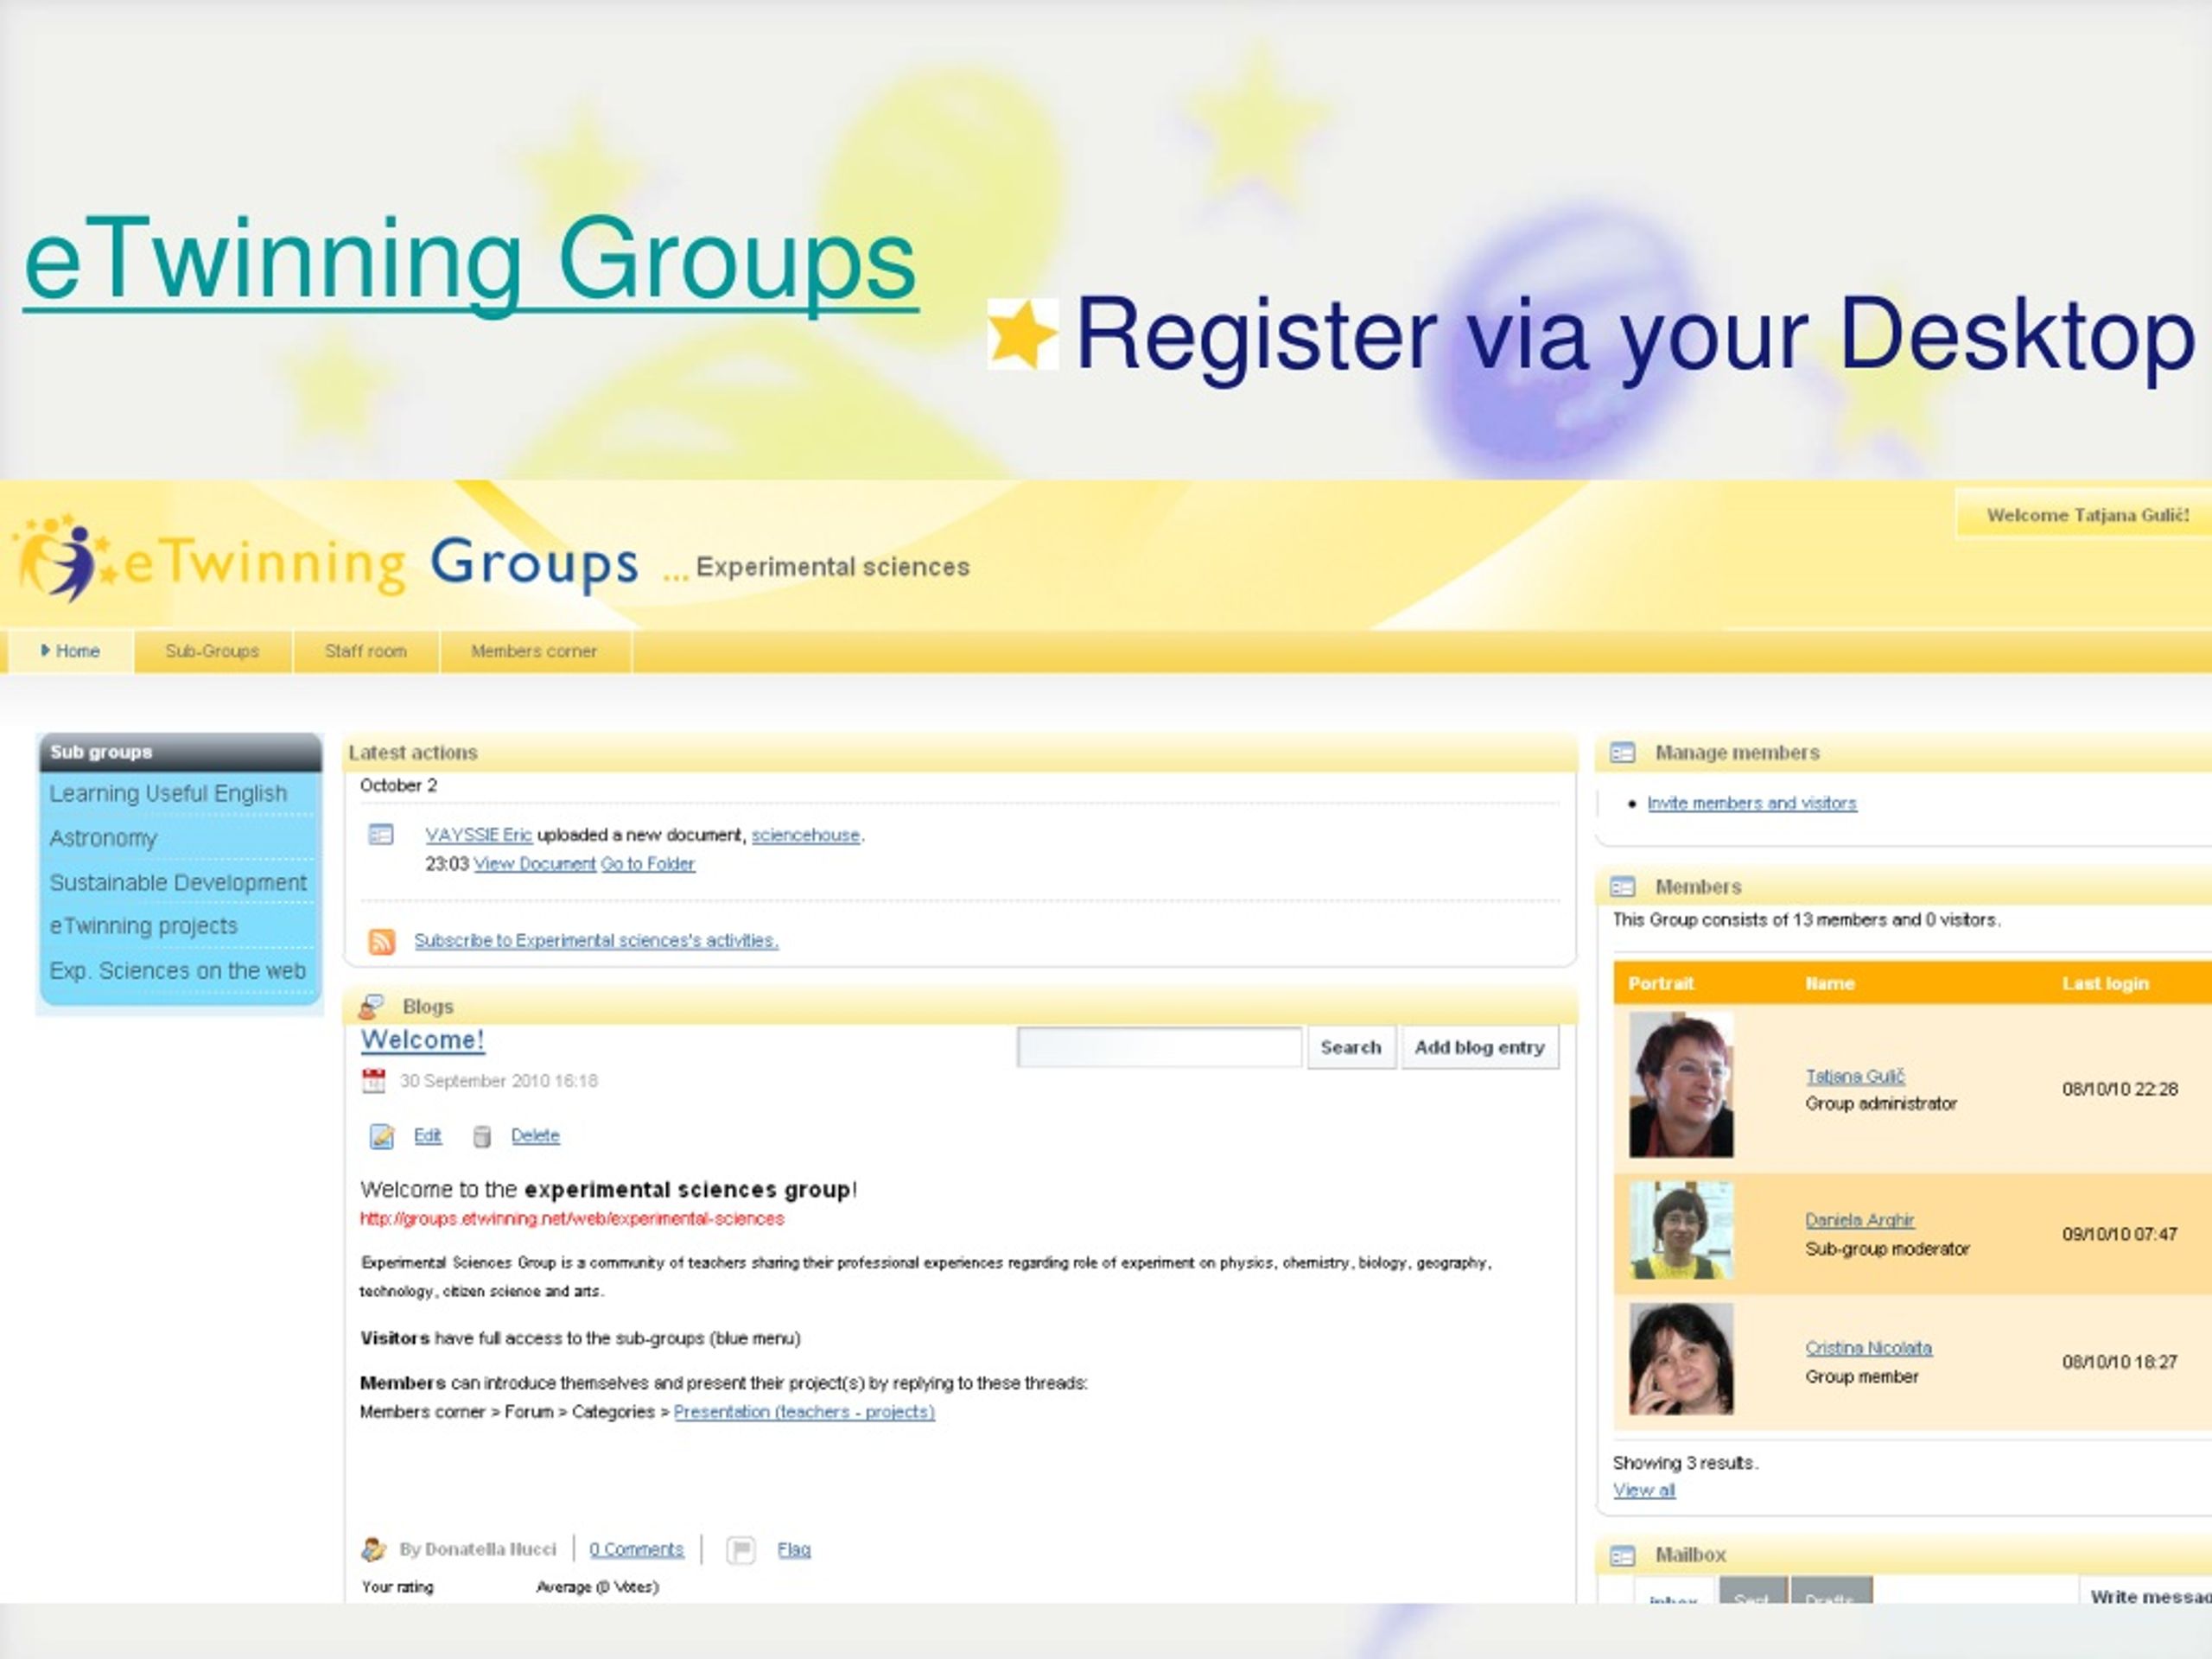Click Tatjana Gulič portrait photo

pos(1681,1085)
